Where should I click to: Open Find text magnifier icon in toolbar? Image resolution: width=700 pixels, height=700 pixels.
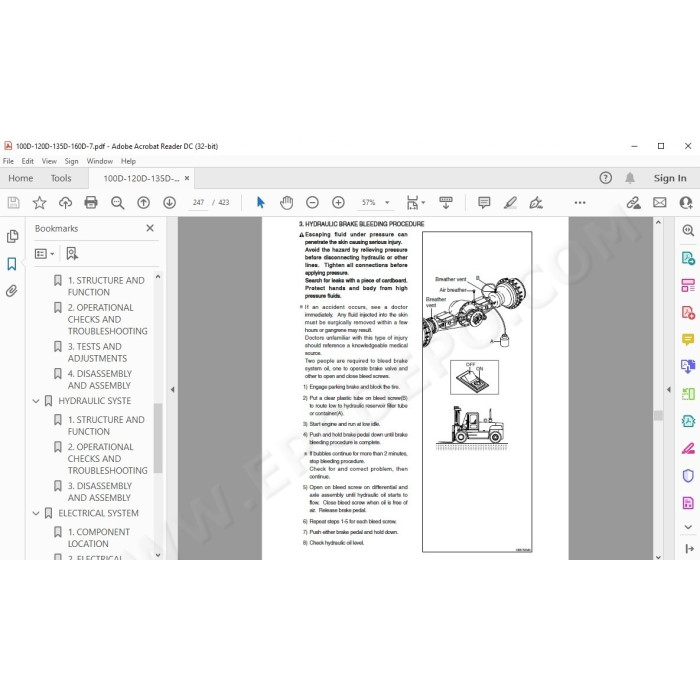coord(117,203)
